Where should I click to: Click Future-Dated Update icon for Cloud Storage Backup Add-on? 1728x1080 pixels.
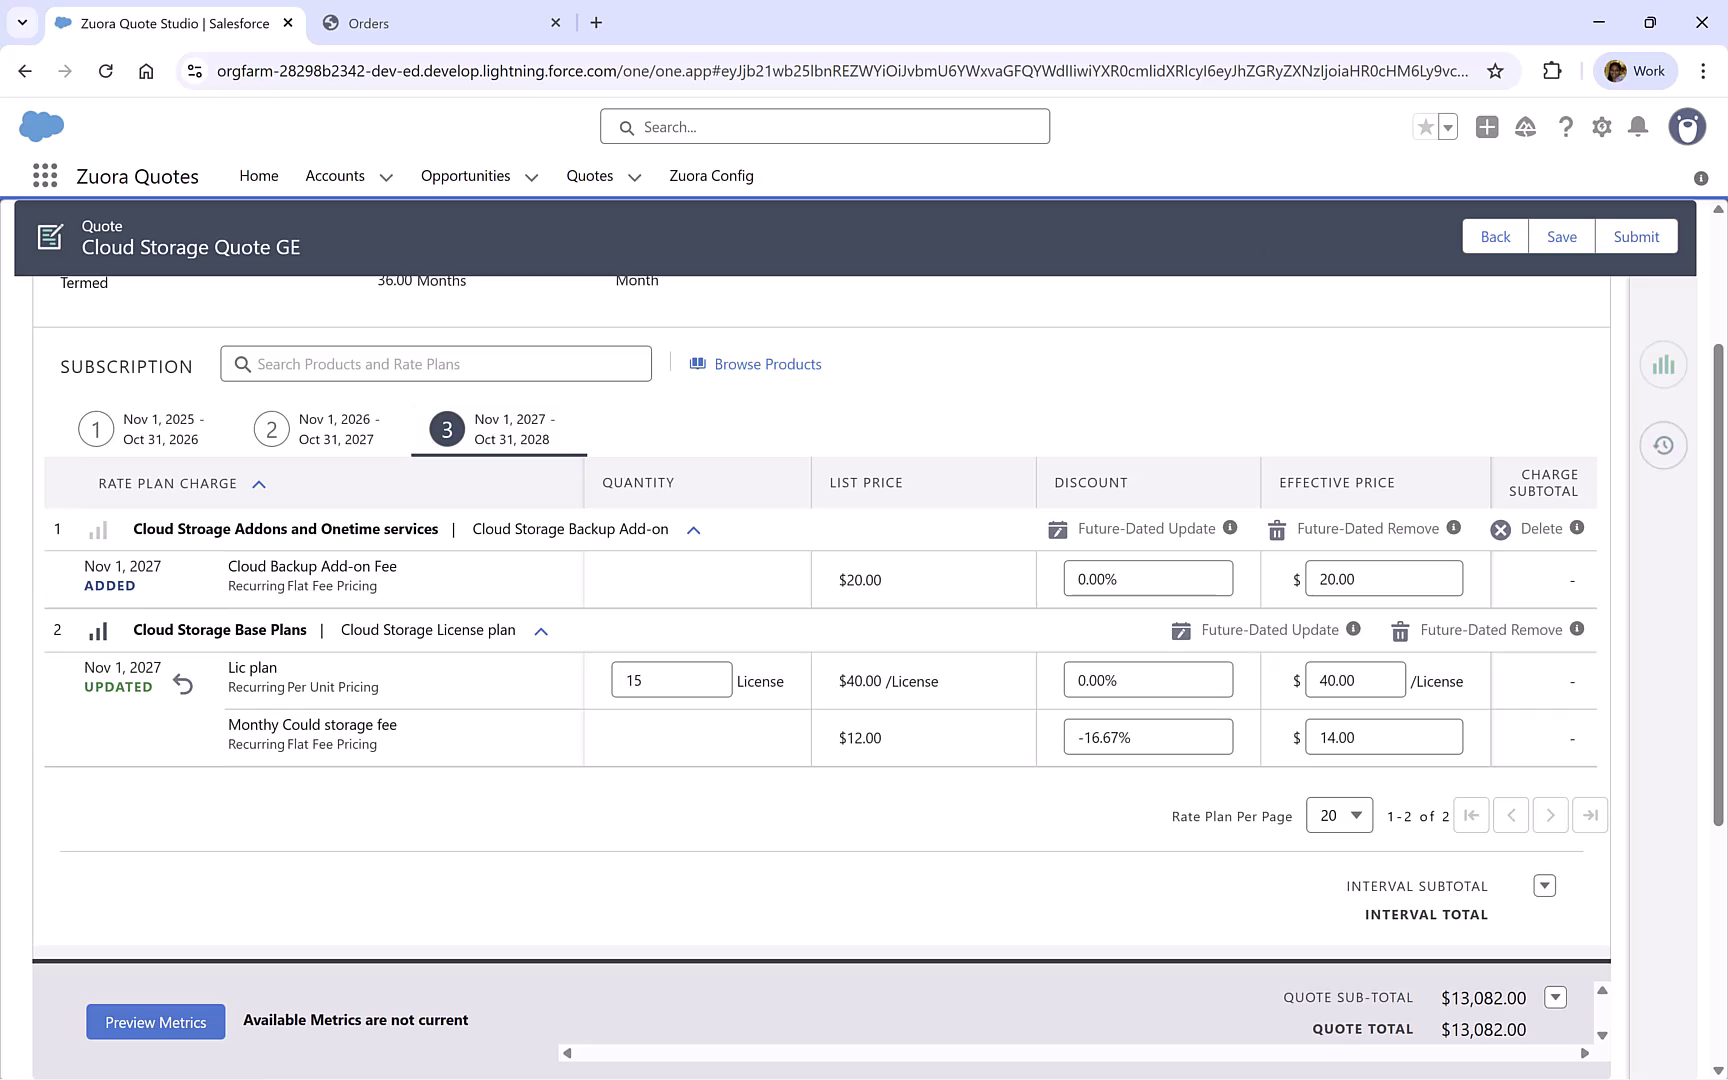(x=1057, y=529)
